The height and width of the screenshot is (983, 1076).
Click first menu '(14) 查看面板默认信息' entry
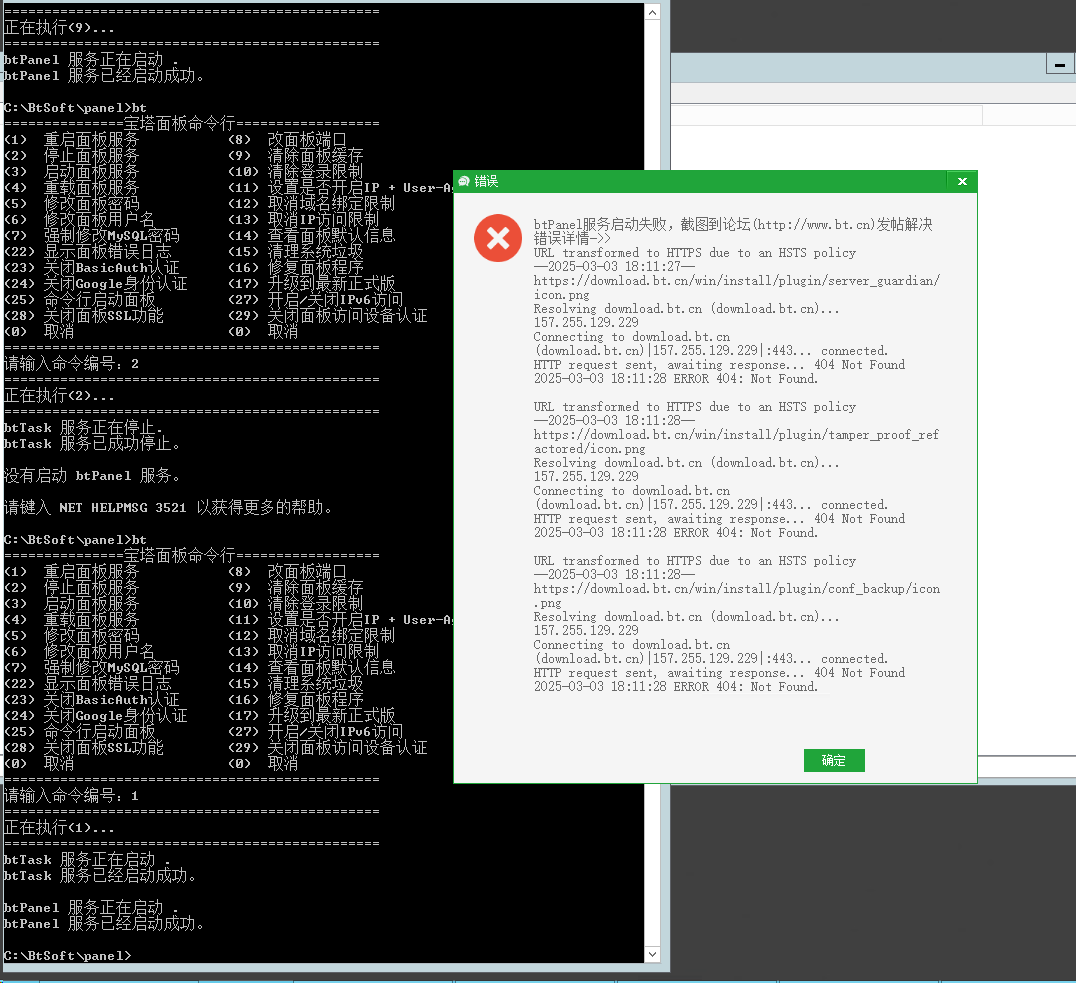[312, 235]
